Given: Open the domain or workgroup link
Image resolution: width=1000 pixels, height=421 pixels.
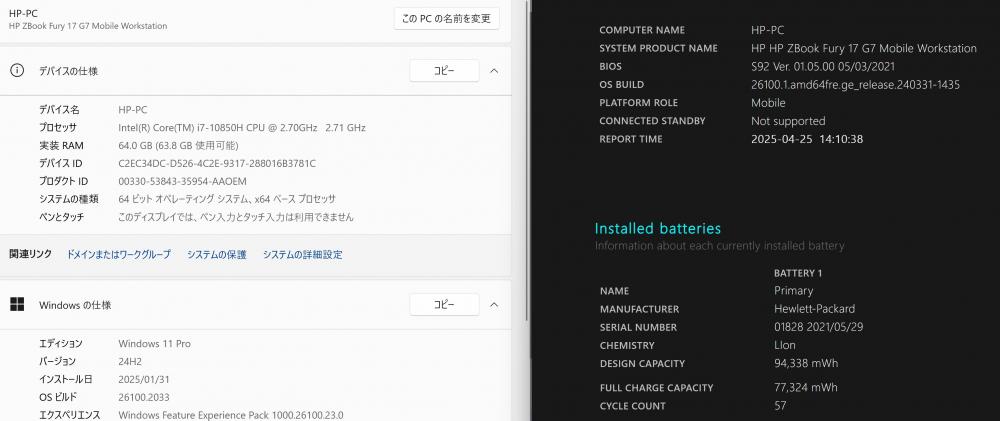Looking at the screenshot, I should click(119, 255).
